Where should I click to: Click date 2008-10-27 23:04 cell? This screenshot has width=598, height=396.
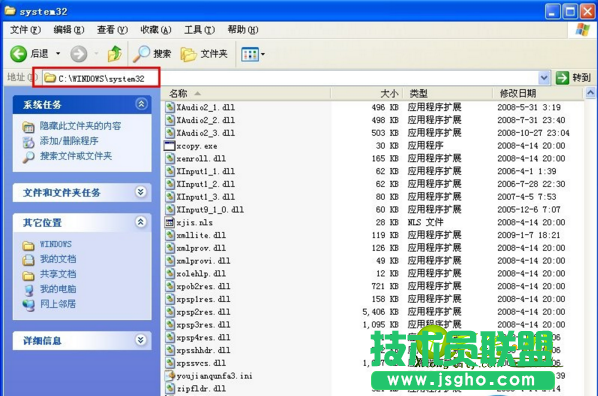coord(533,133)
